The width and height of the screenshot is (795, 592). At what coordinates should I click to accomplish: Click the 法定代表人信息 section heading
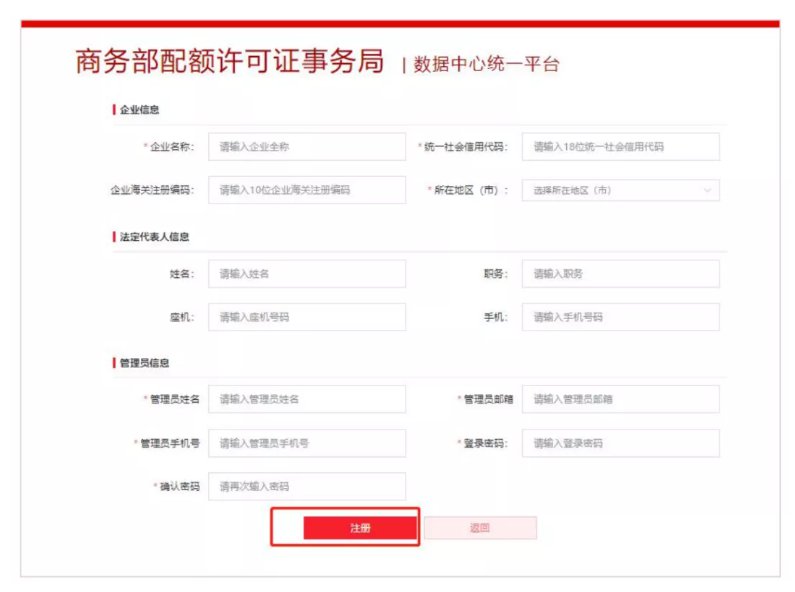tap(154, 237)
